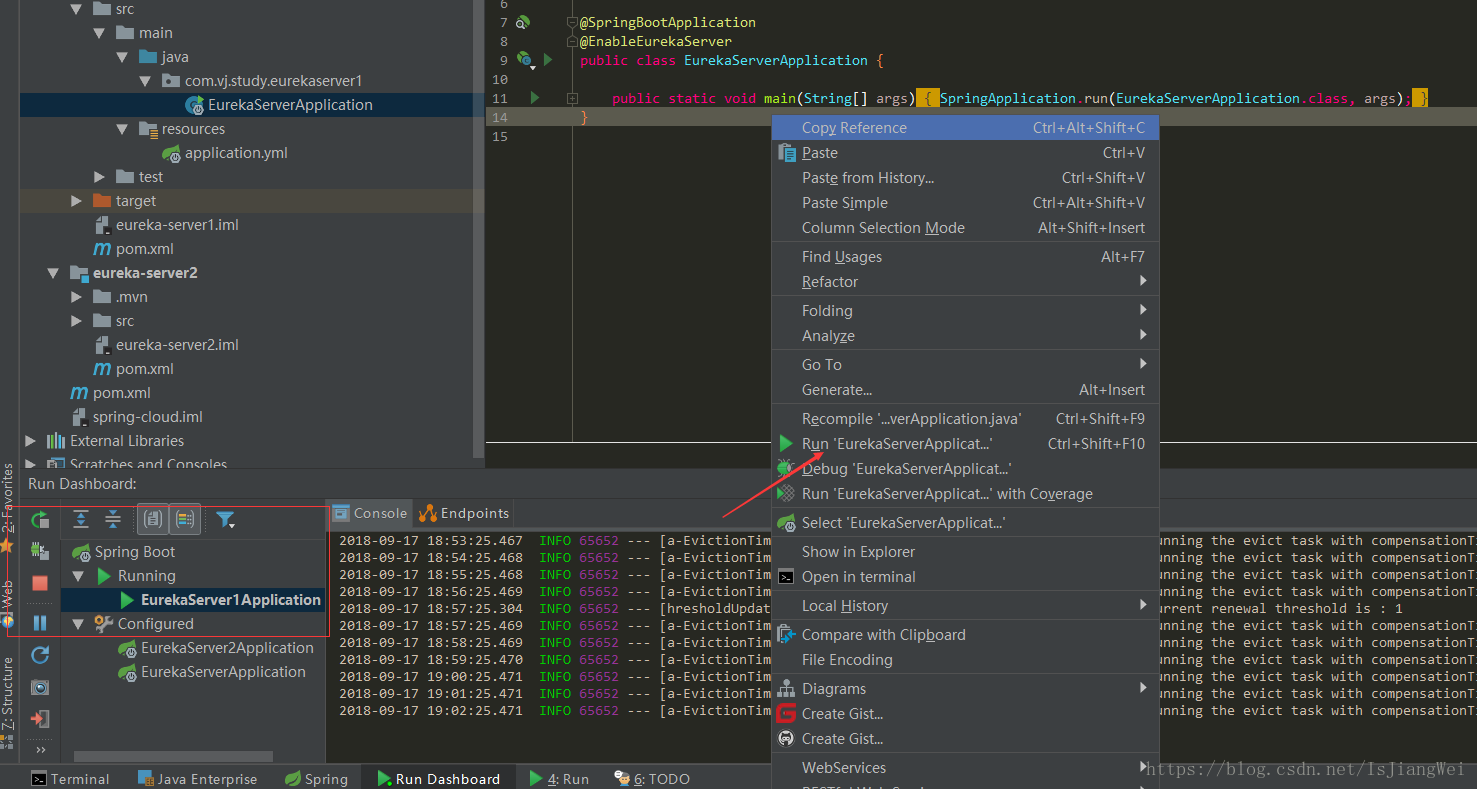Expand the .mvn folder in project tree

coord(77,297)
